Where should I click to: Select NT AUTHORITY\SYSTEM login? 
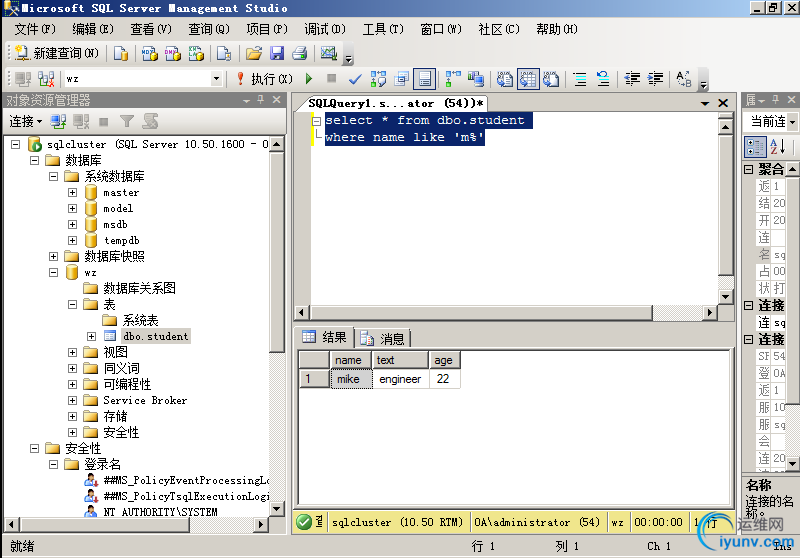coord(160,512)
